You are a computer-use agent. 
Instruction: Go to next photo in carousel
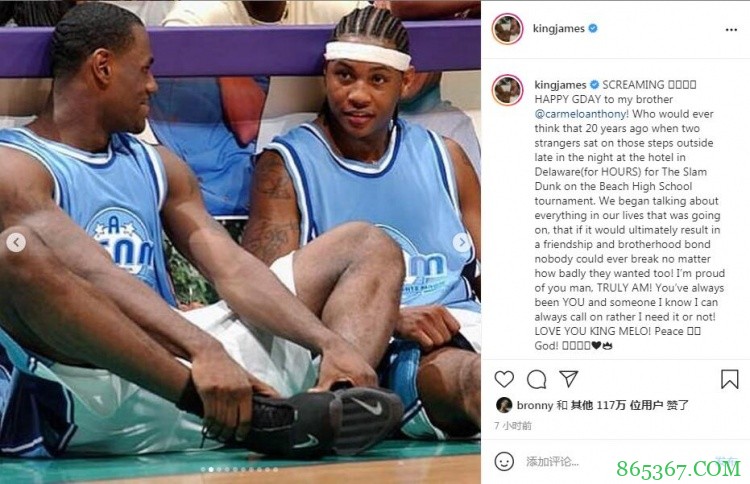462,242
